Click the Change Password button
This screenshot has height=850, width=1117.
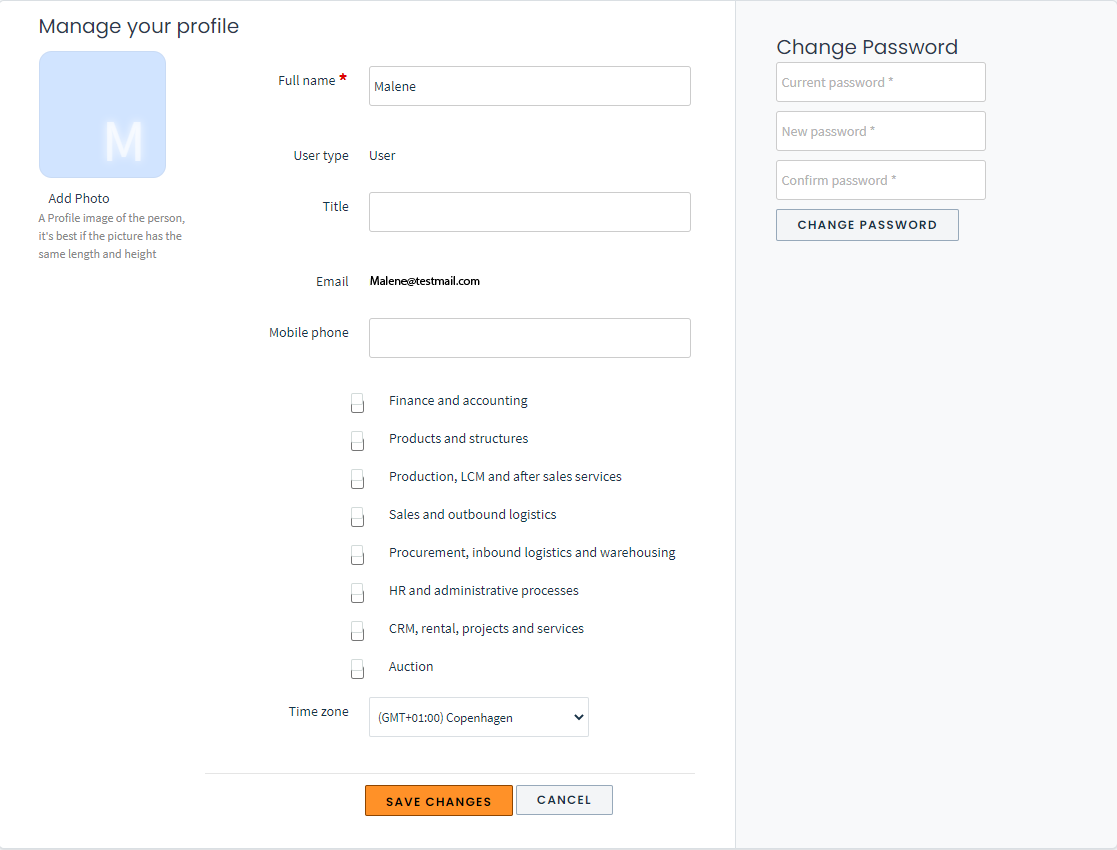pos(867,224)
